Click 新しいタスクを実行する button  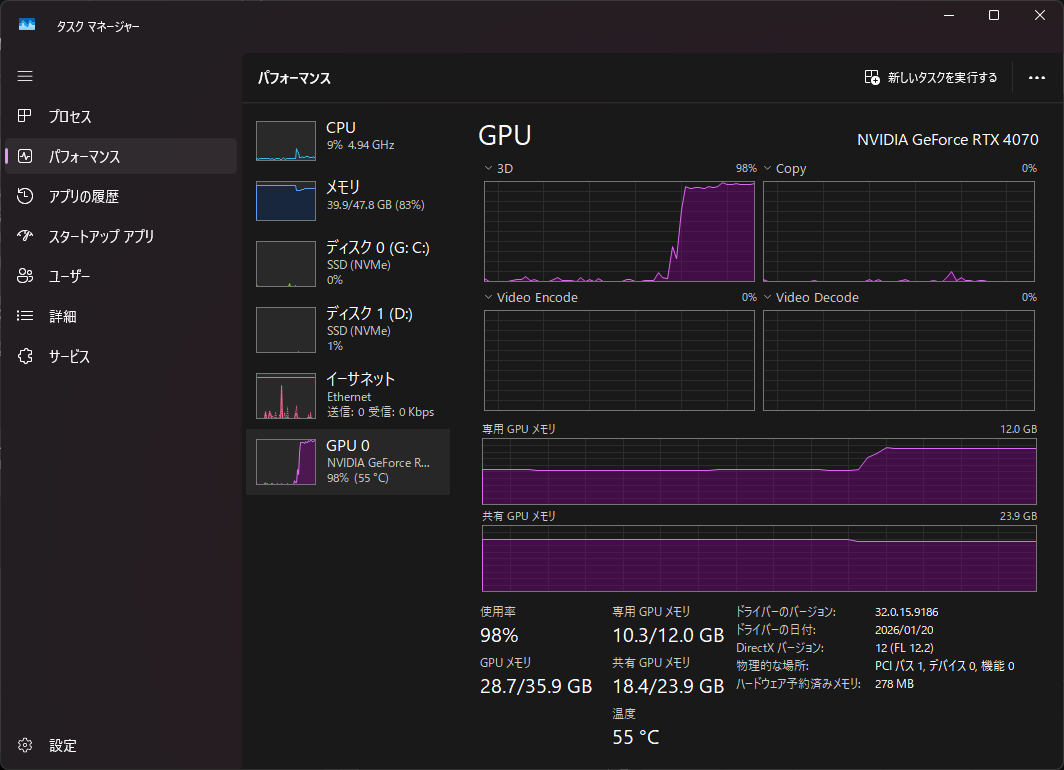tap(931, 77)
